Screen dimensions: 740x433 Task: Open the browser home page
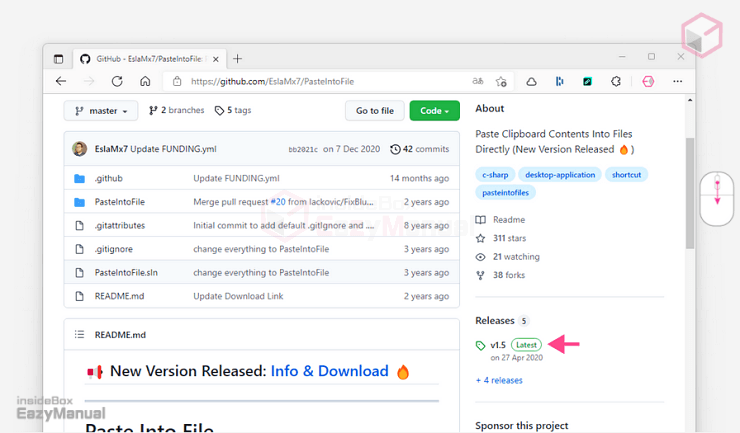pyautogui.click(x=145, y=81)
